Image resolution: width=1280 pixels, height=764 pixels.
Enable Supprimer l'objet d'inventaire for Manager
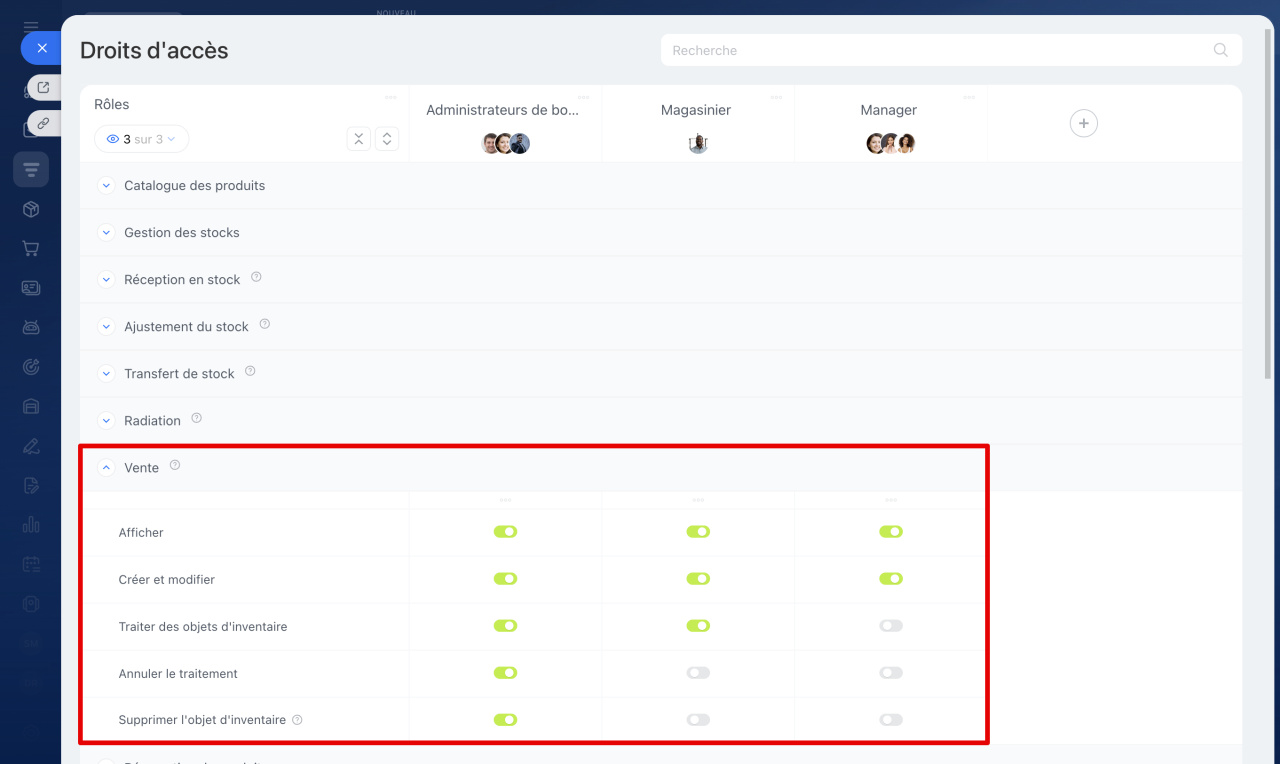pyautogui.click(x=891, y=719)
